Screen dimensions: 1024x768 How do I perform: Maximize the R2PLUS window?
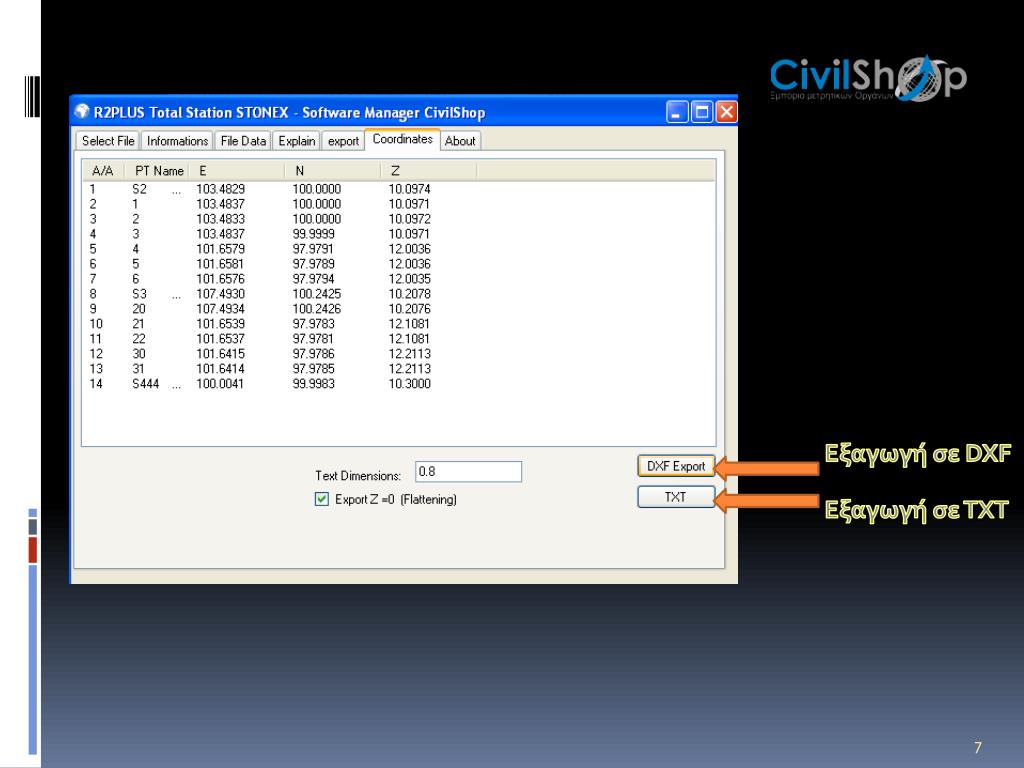pyautogui.click(x=702, y=112)
